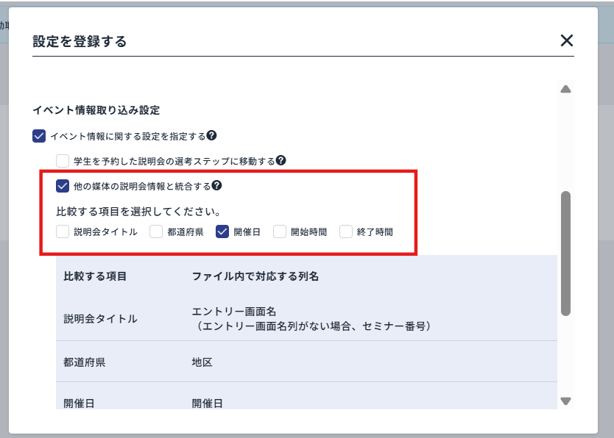This screenshot has height=438, width=614.
Task: Uncheck イベント情報に関する設定を指定する checkbox
Action: (39, 136)
